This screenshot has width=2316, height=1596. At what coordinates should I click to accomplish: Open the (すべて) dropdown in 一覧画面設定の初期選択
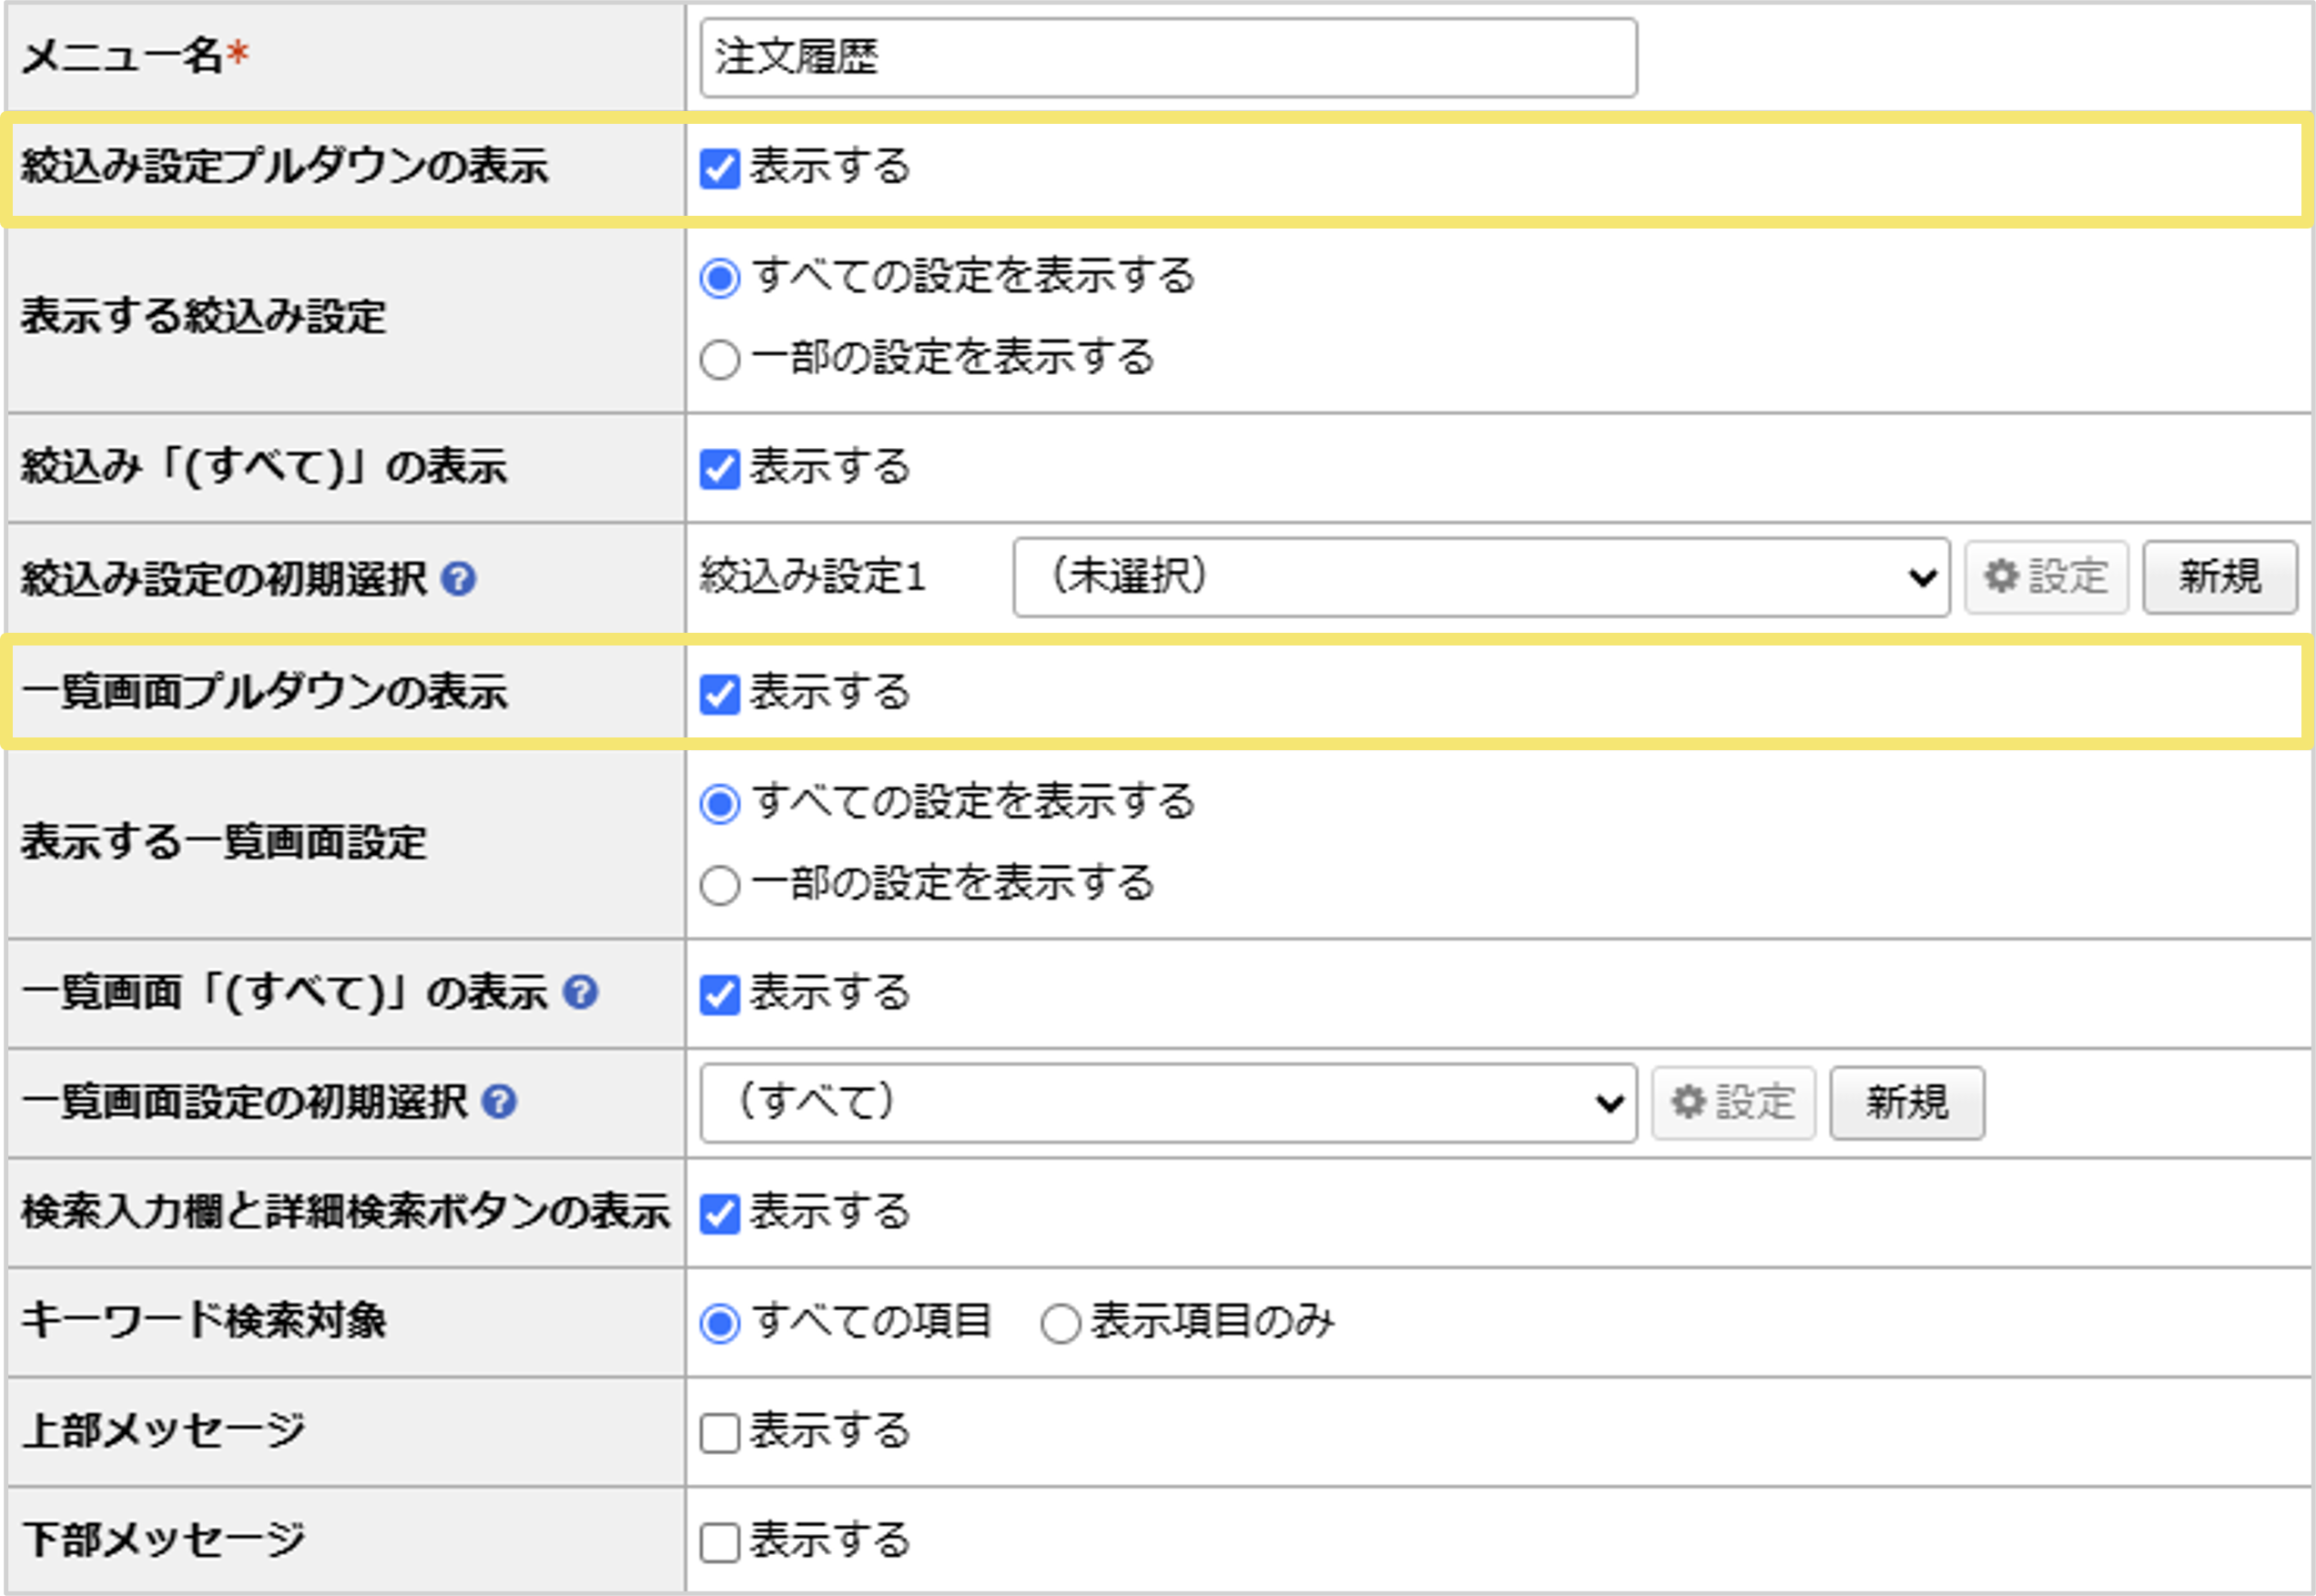1168,1103
